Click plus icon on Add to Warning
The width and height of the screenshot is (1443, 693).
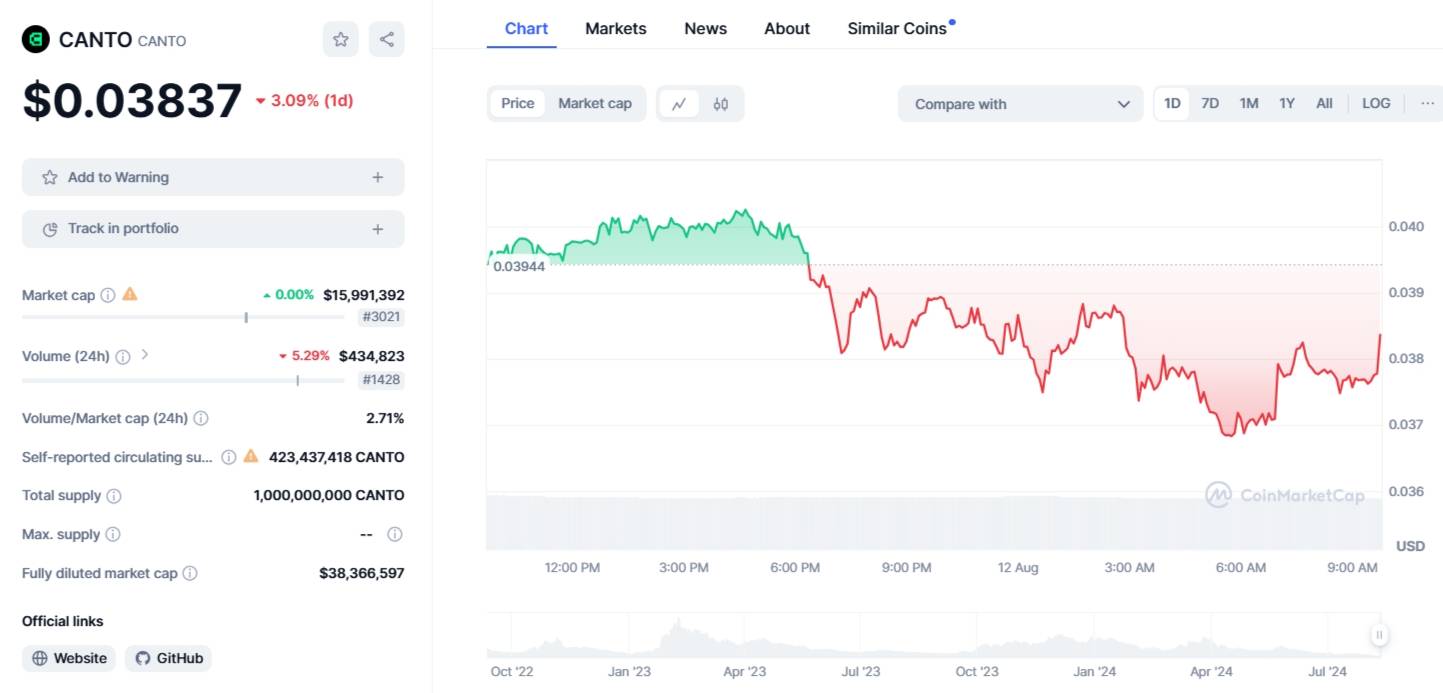(x=378, y=177)
